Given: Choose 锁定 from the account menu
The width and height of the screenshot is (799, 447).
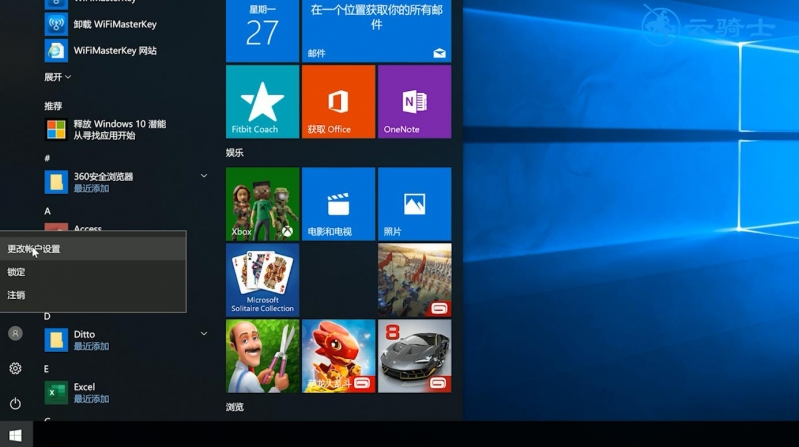Looking at the screenshot, I should pyautogui.click(x=93, y=272).
